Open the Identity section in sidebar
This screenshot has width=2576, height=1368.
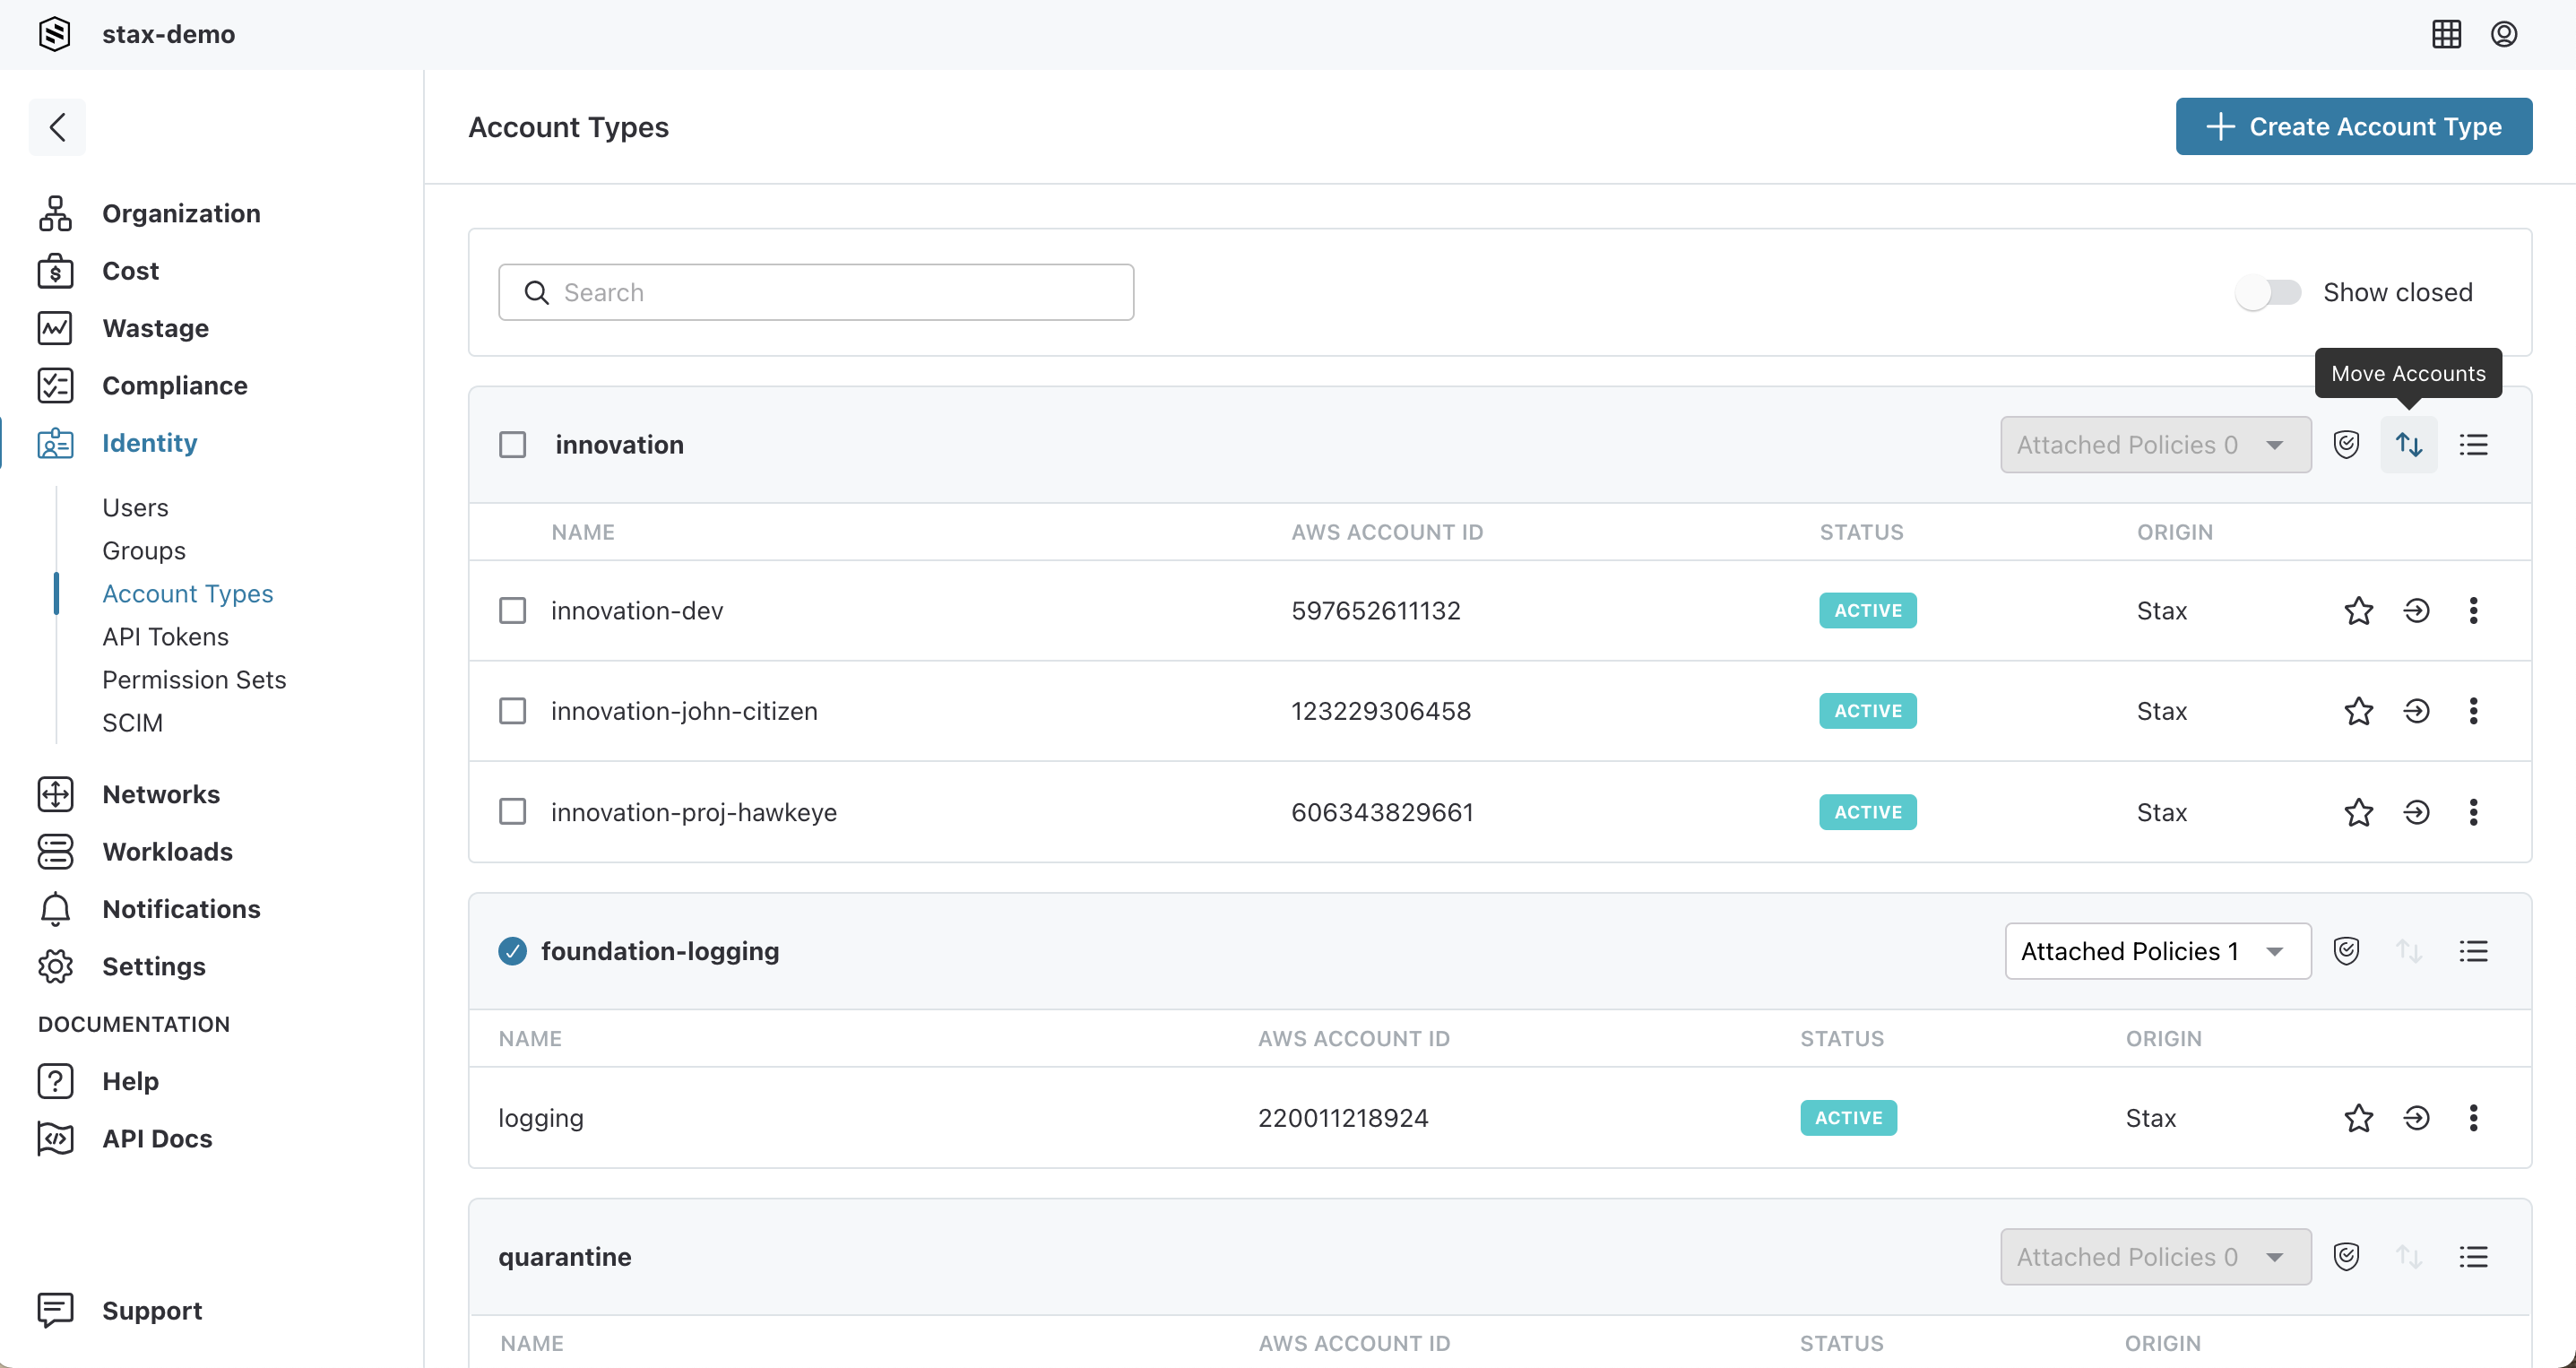click(150, 443)
